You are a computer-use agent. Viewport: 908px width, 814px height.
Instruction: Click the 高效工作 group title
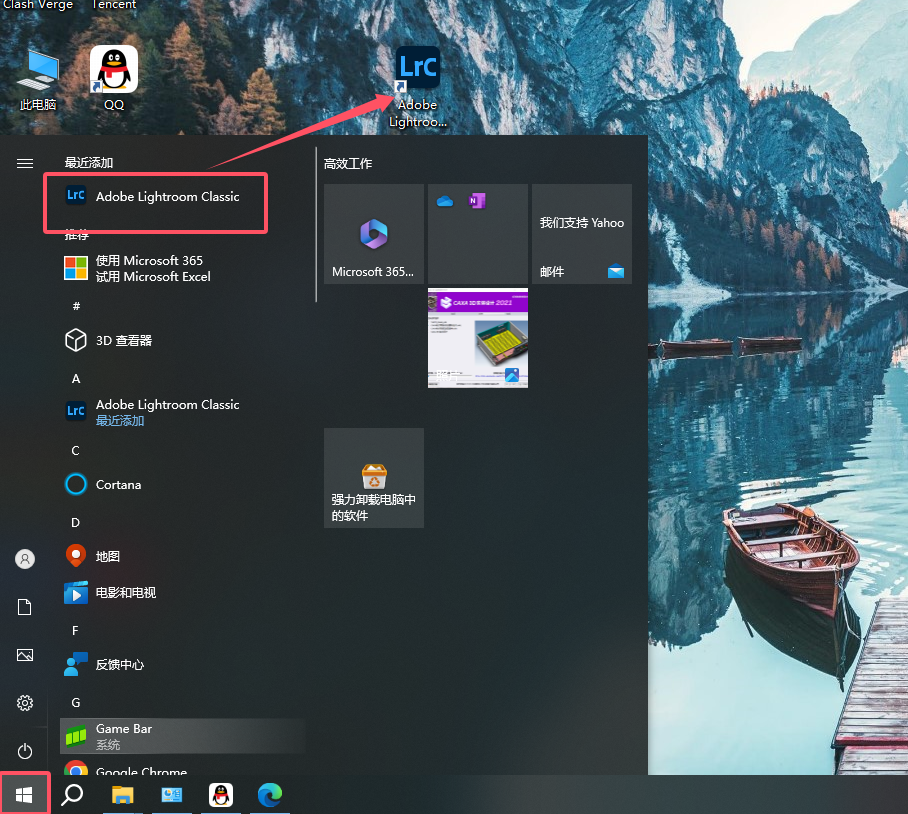pos(348,164)
